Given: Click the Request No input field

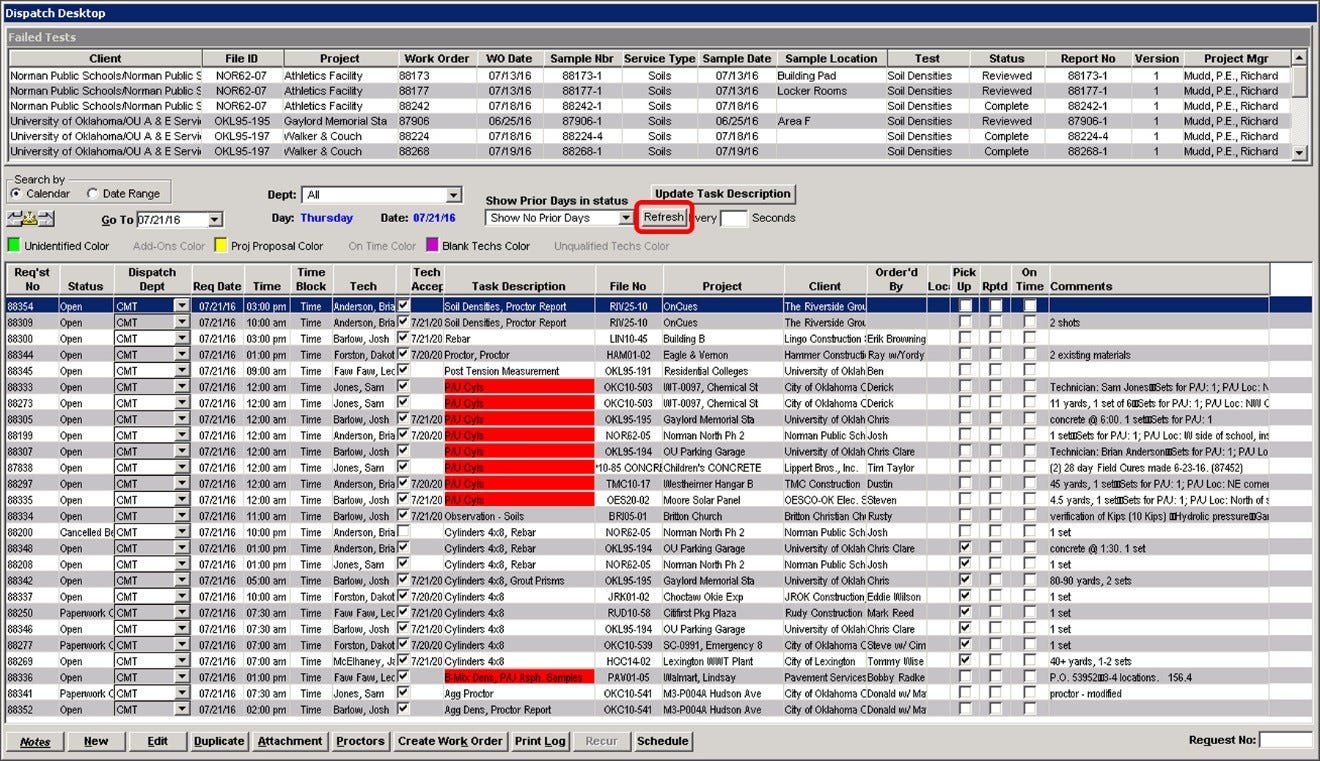Looking at the screenshot, I should [1285, 741].
